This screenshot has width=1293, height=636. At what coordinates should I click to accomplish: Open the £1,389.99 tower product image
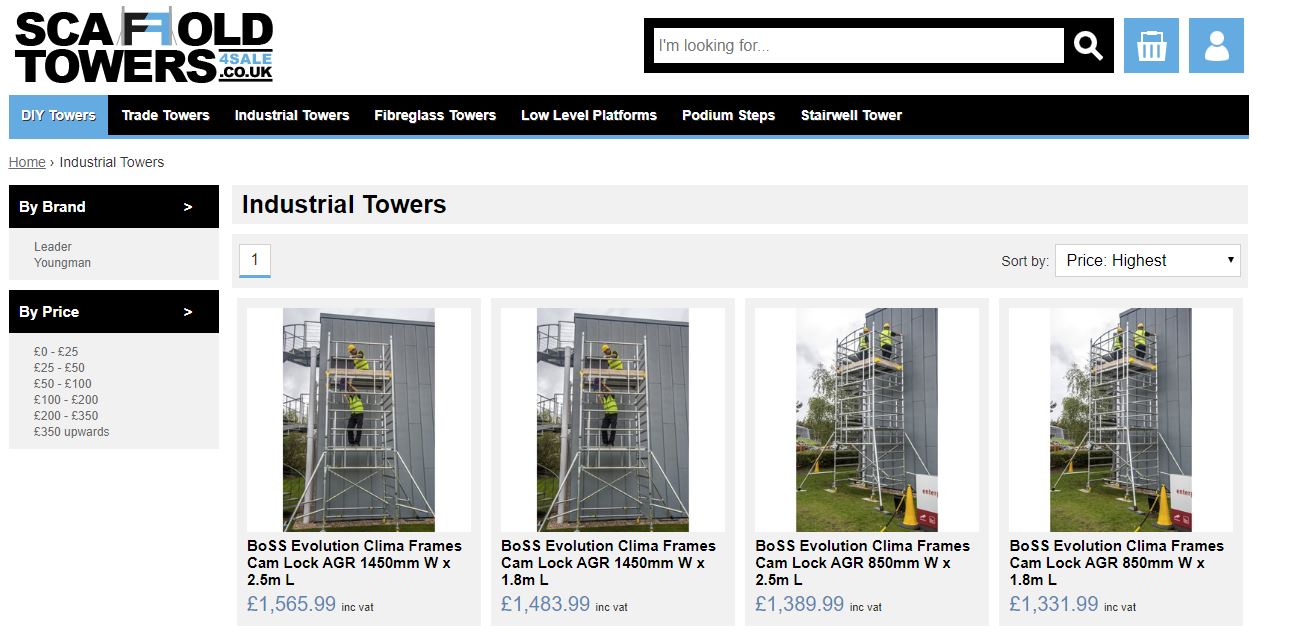tap(867, 419)
